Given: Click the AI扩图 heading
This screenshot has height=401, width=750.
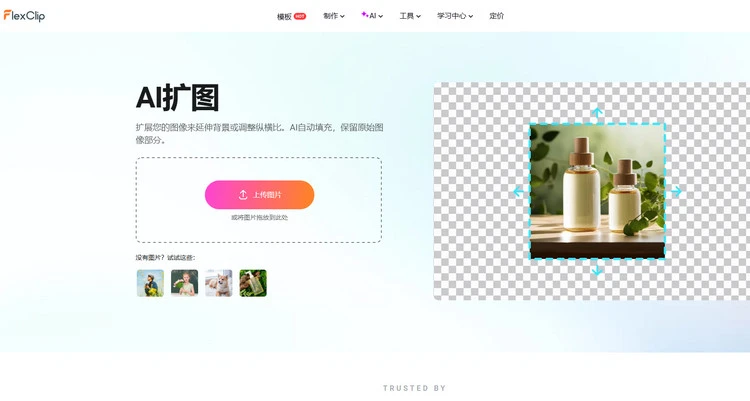Looking at the screenshot, I should (177, 98).
